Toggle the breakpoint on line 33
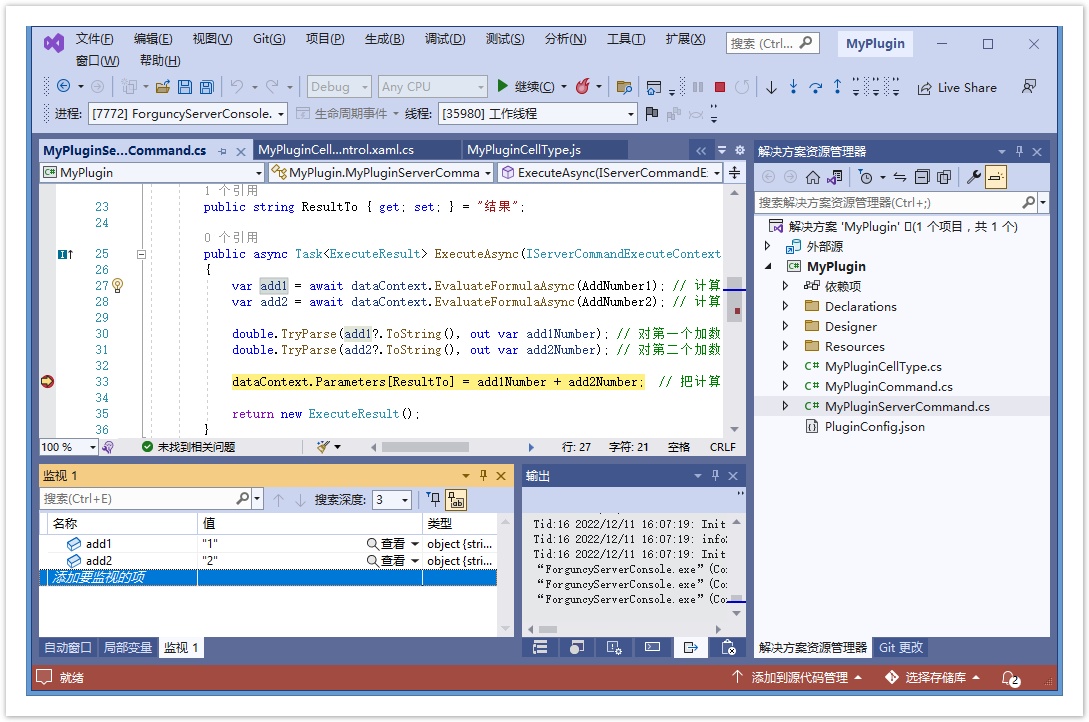1089x722 pixels. [46, 382]
